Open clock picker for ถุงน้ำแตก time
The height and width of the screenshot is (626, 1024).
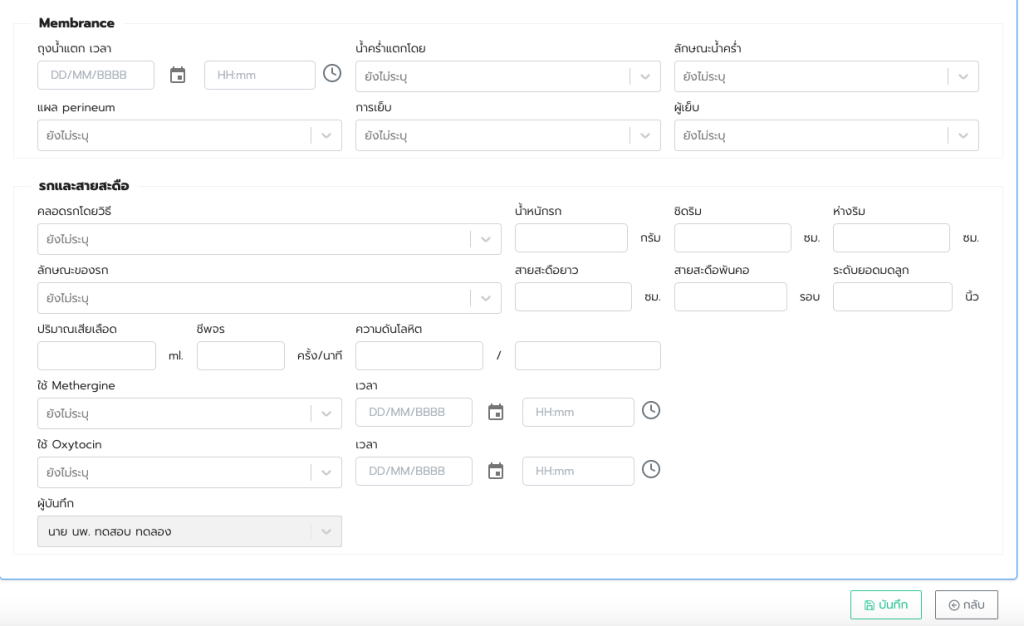(x=332, y=74)
